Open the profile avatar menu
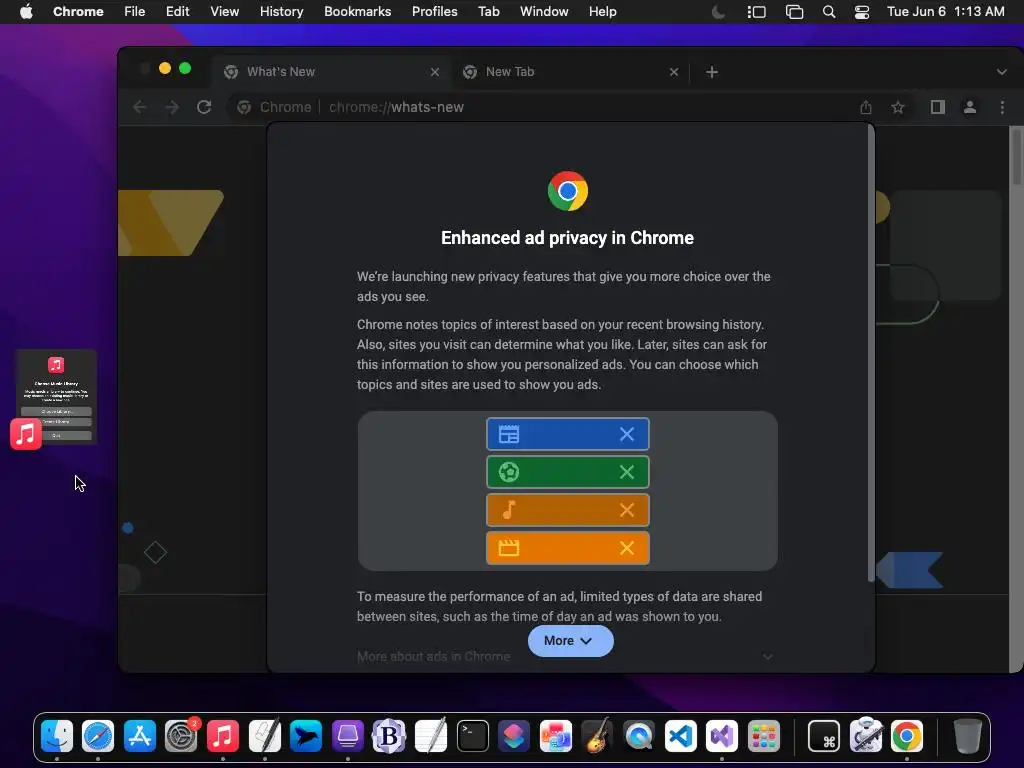Image resolution: width=1024 pixels, height=768 pixels. click(970, 107)
